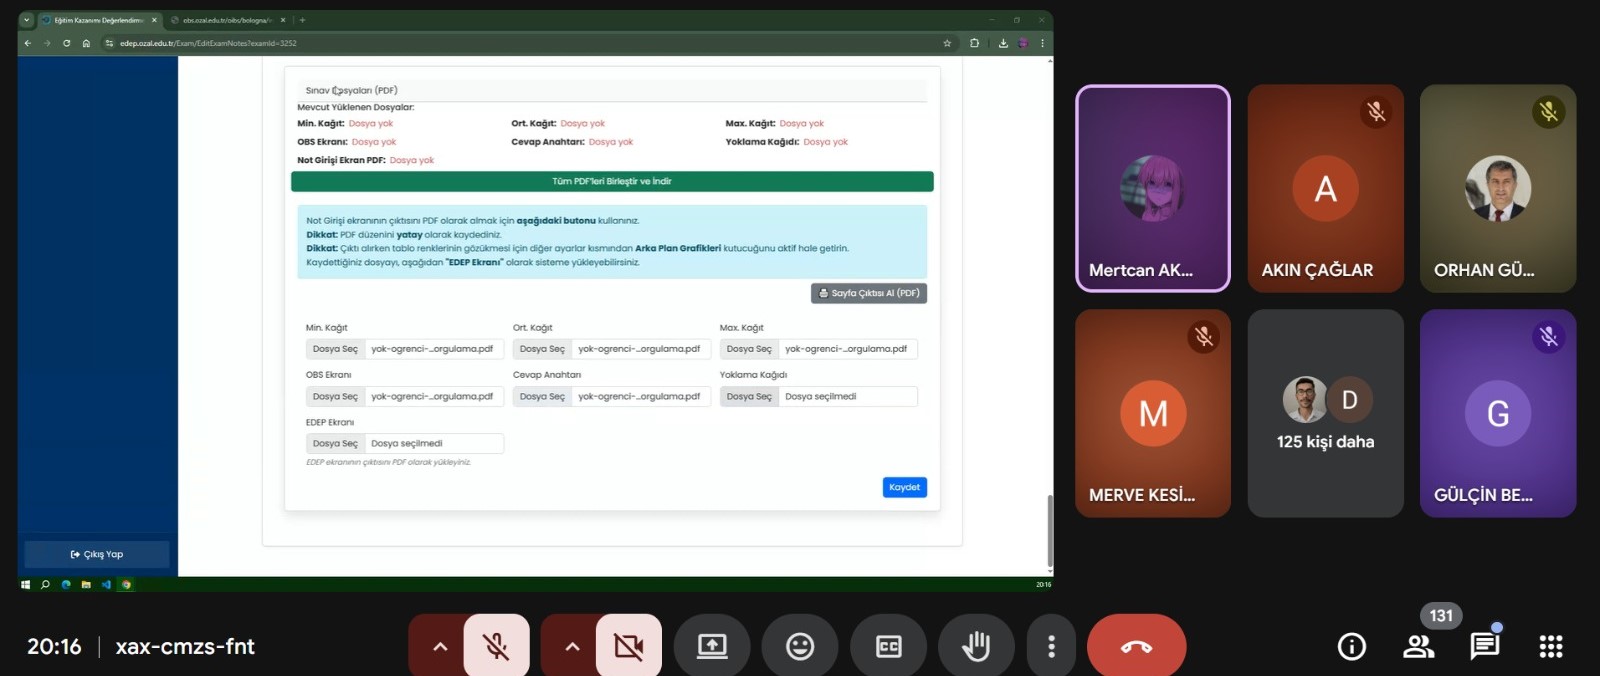
Task: Click the blue Kaydet button
Action: tap(904, 487)
